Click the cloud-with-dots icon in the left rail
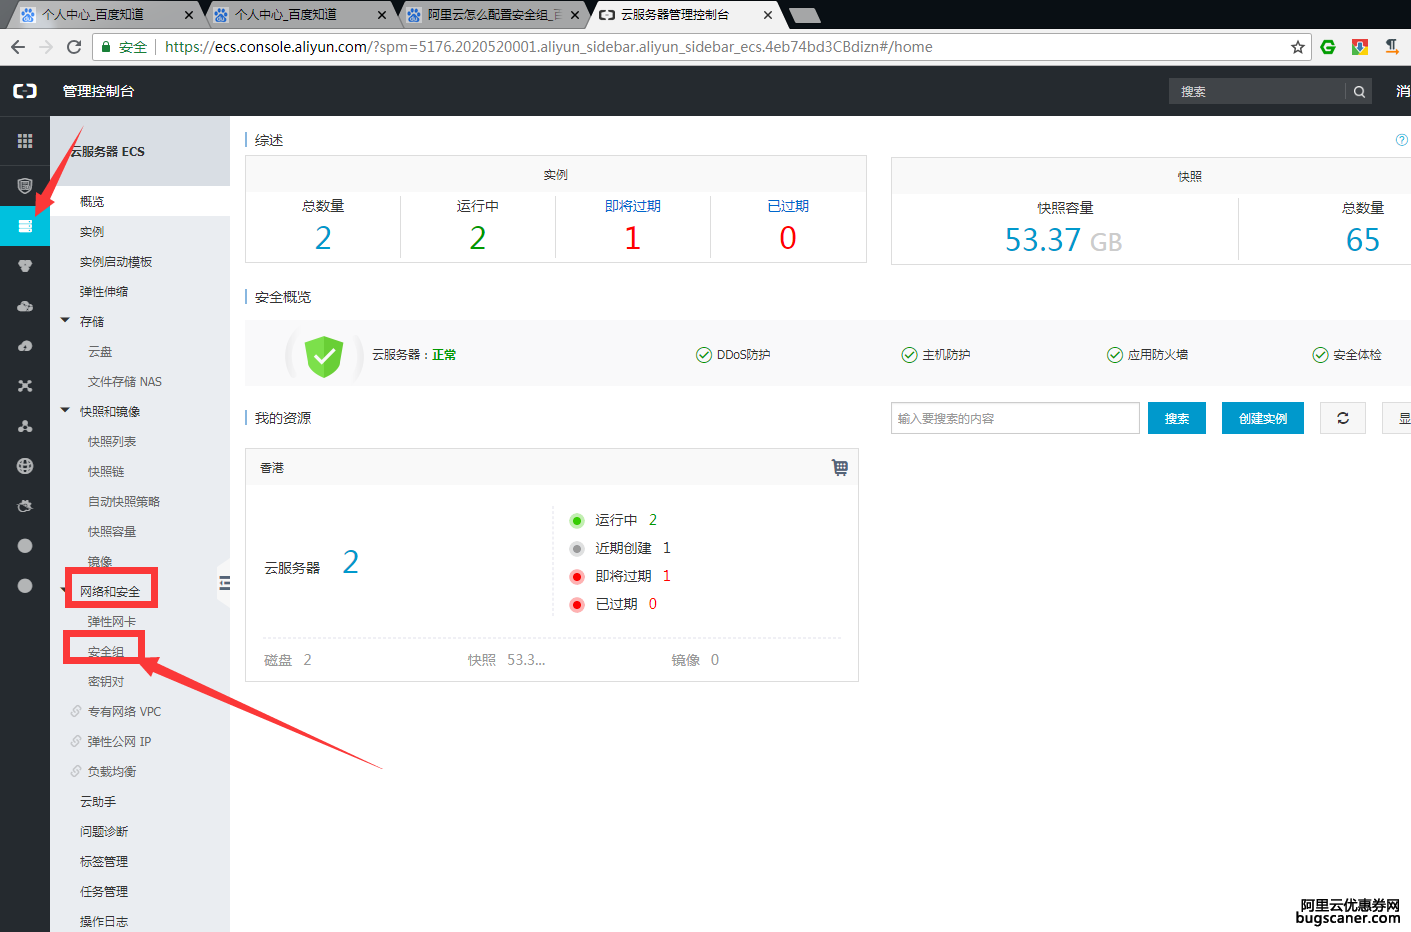Viewport: 1411px width, 932px height. pyautogui.click(x=25, y=306)
